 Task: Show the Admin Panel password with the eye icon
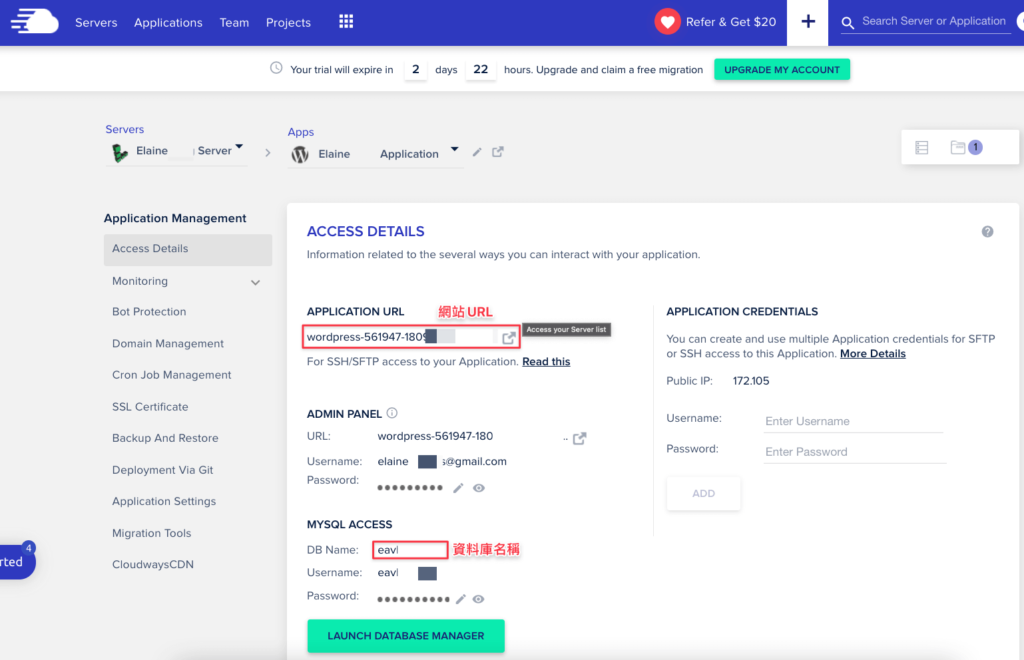click(x=479, y=488)
